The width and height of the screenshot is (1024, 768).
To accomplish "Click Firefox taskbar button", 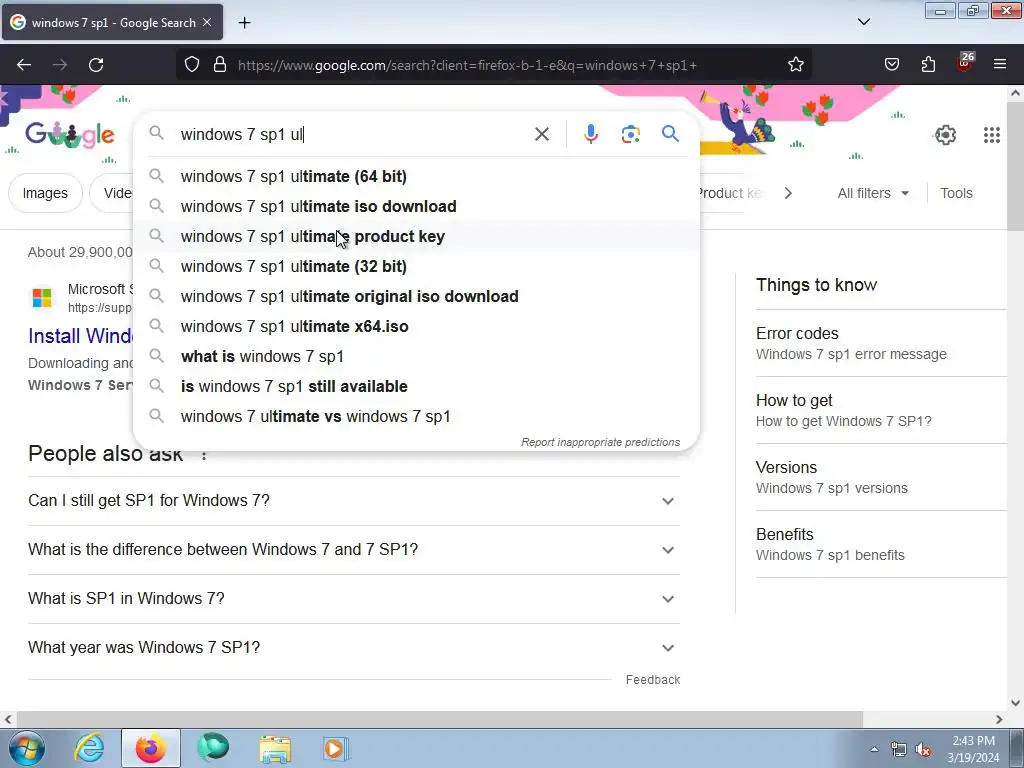I will coord(150,748).
